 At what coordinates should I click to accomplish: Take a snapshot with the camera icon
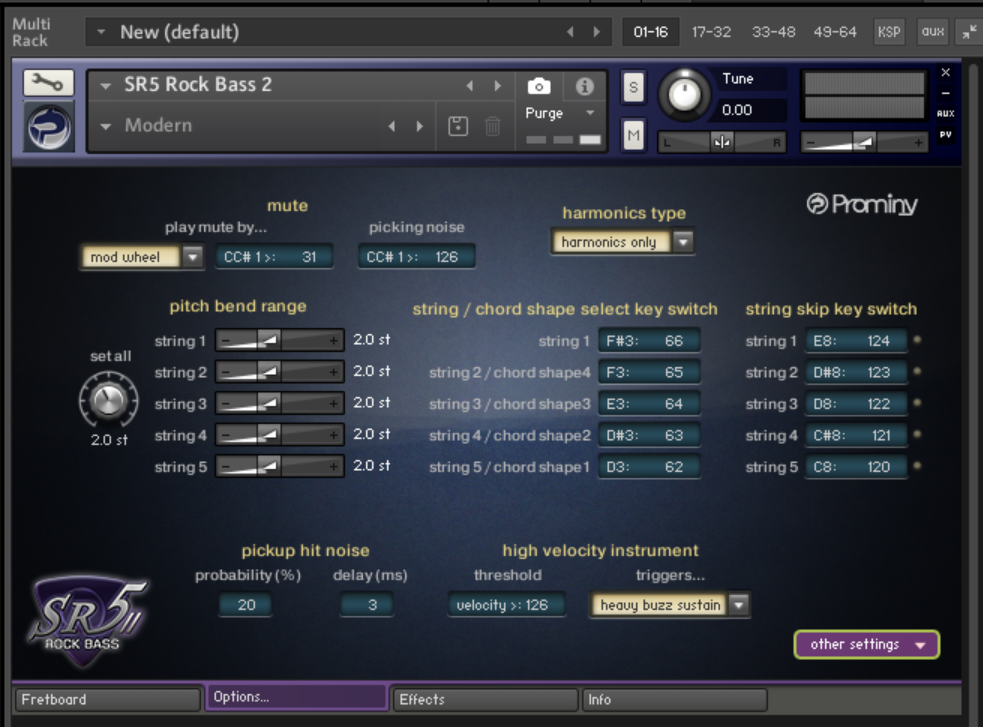click(539, 86)
